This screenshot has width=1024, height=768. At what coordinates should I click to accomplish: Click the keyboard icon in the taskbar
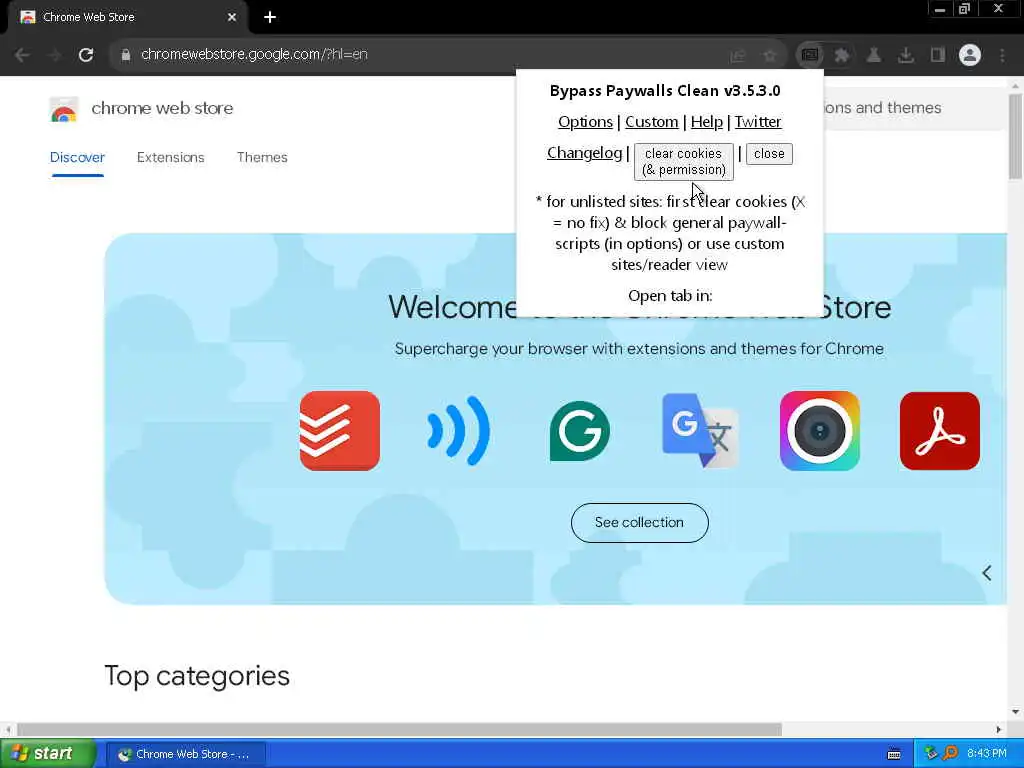tap(894, 754)
